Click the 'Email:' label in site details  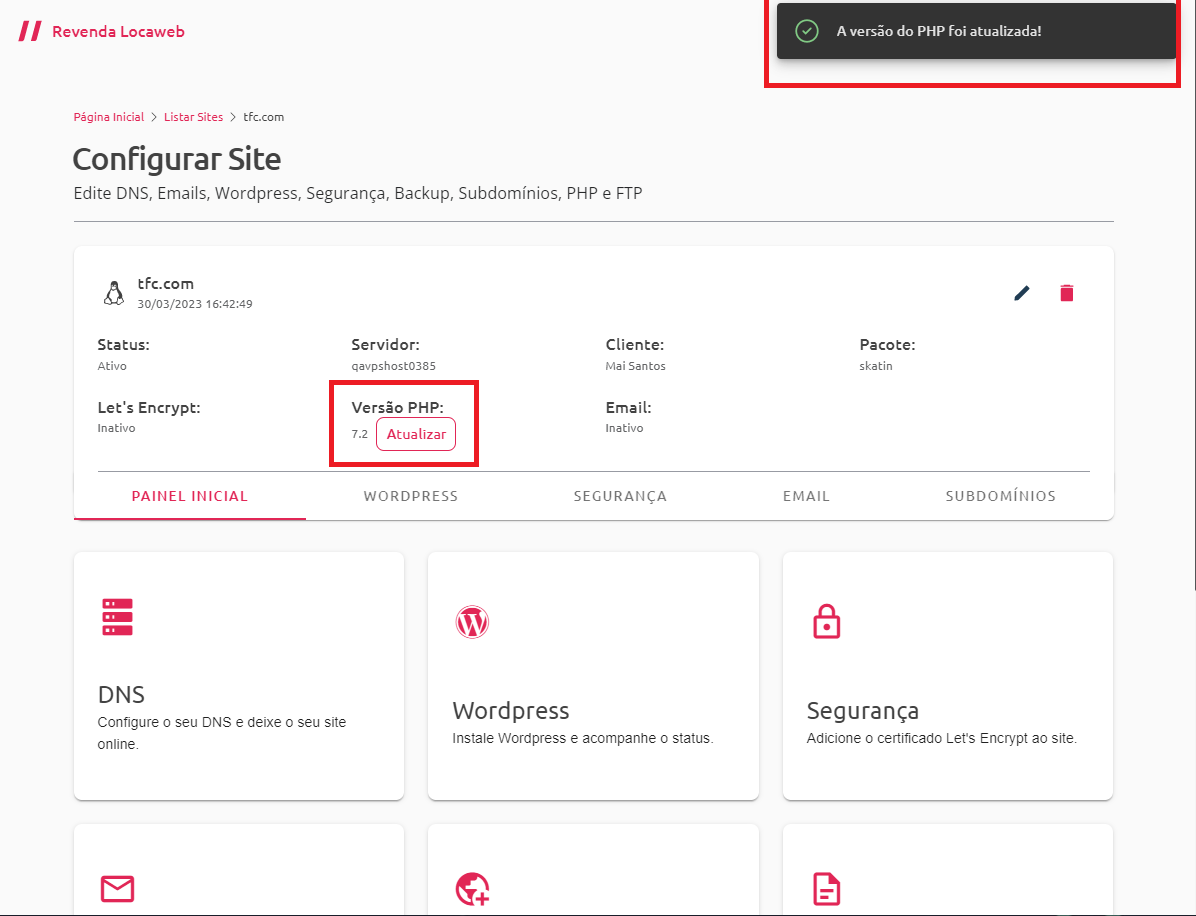[x=629, y=407]
